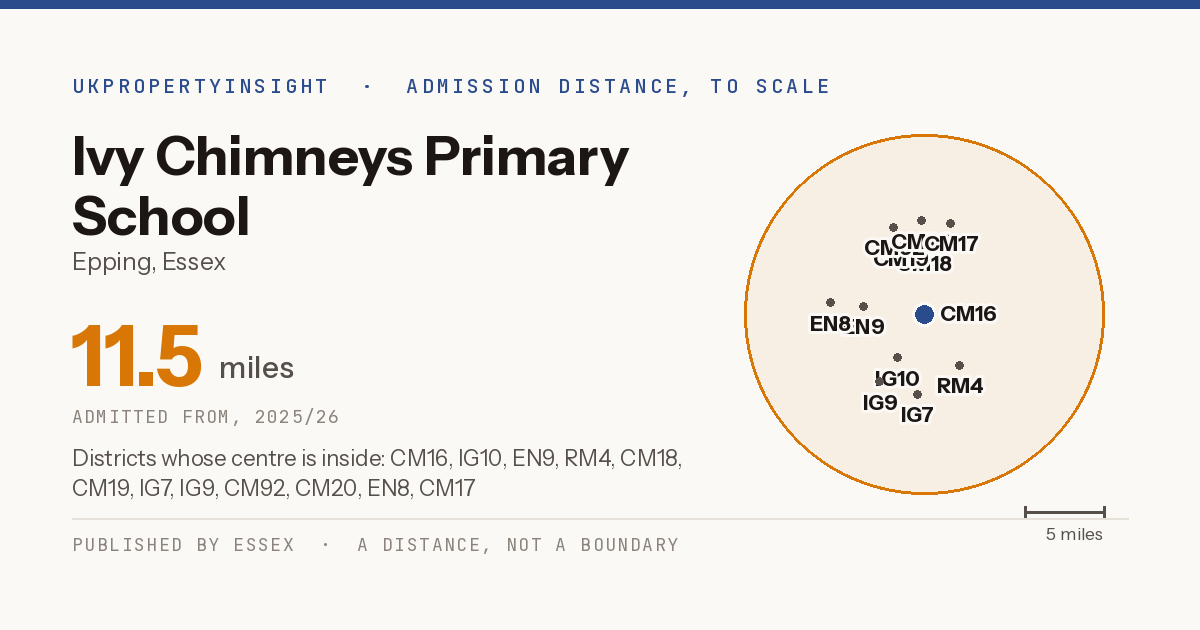Click the EN9 district dot

pyautogui.click(x=863, y=306)
